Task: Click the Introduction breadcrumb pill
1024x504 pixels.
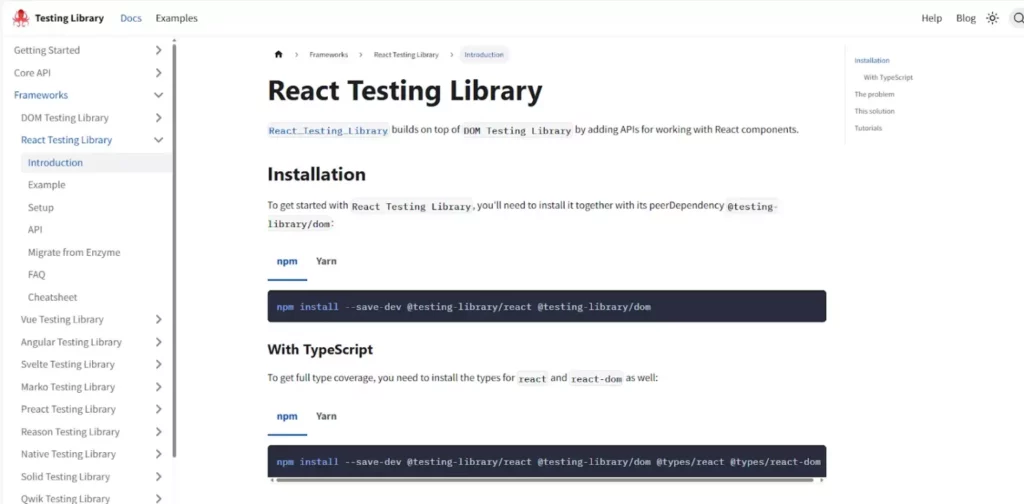Action: (x=484, y=55)
